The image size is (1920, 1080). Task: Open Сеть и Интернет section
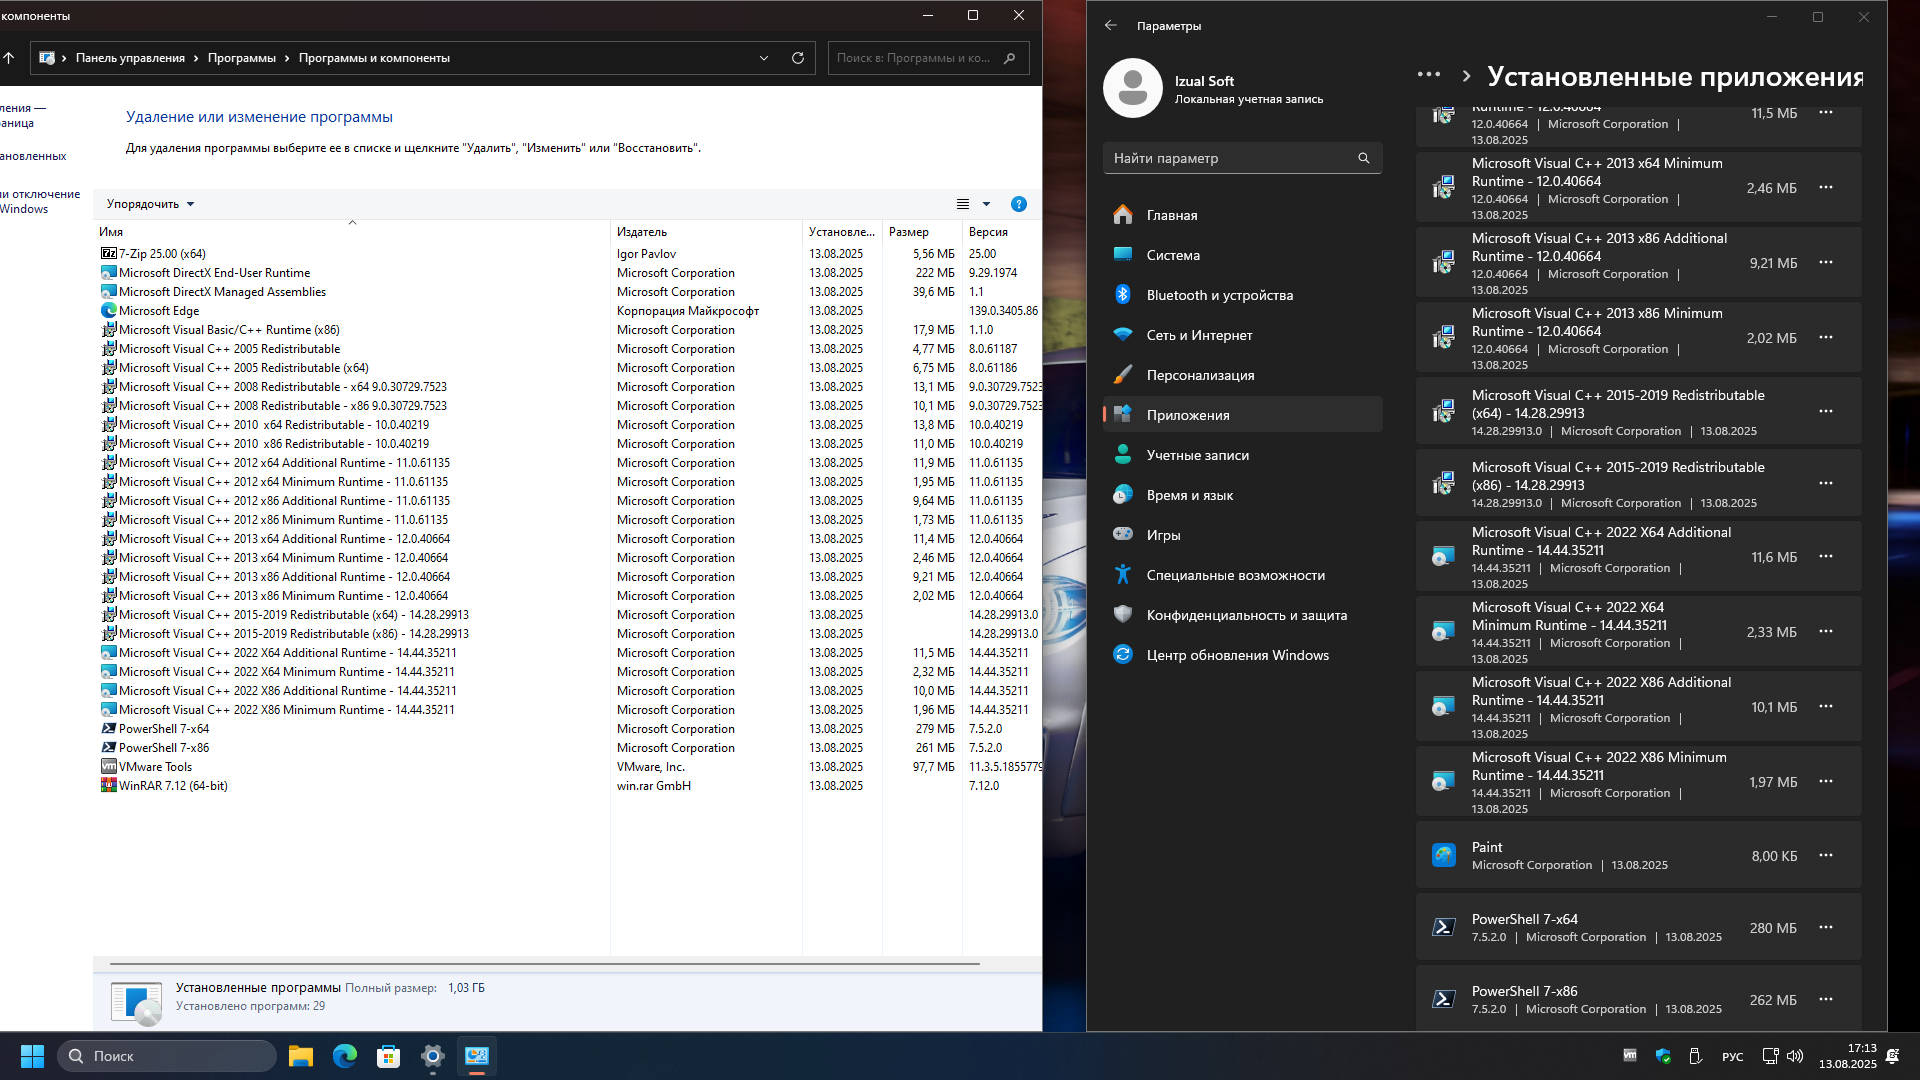(x=1242, y=335)
